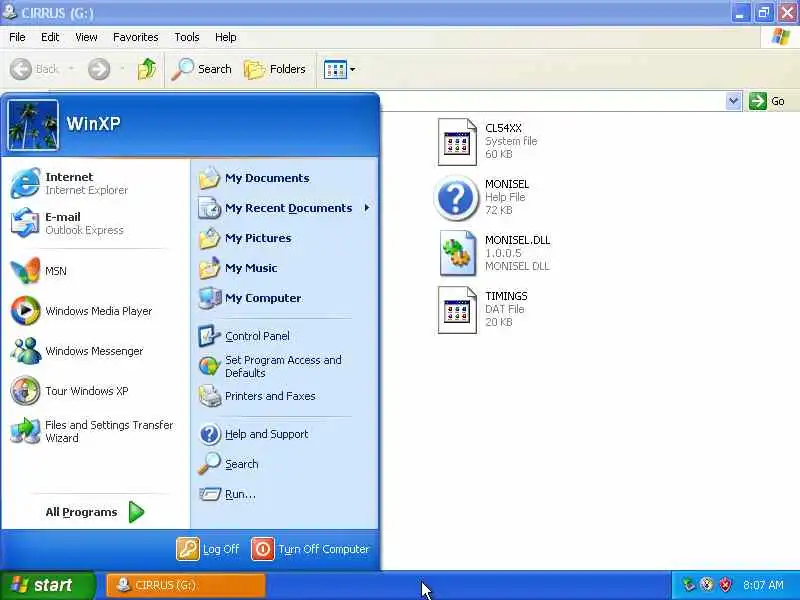The width and height of the screenshot is (800, 600).
Task: Click the Search toolbar button
Action: point(202,69)
